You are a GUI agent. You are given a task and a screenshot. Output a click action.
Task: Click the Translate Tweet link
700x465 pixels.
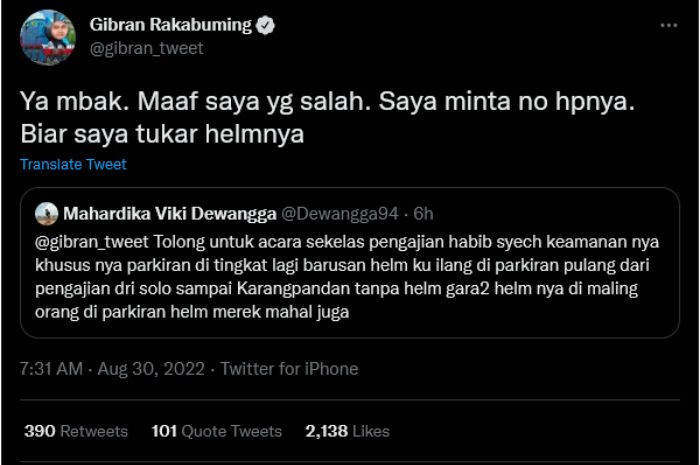click(73, 164)
